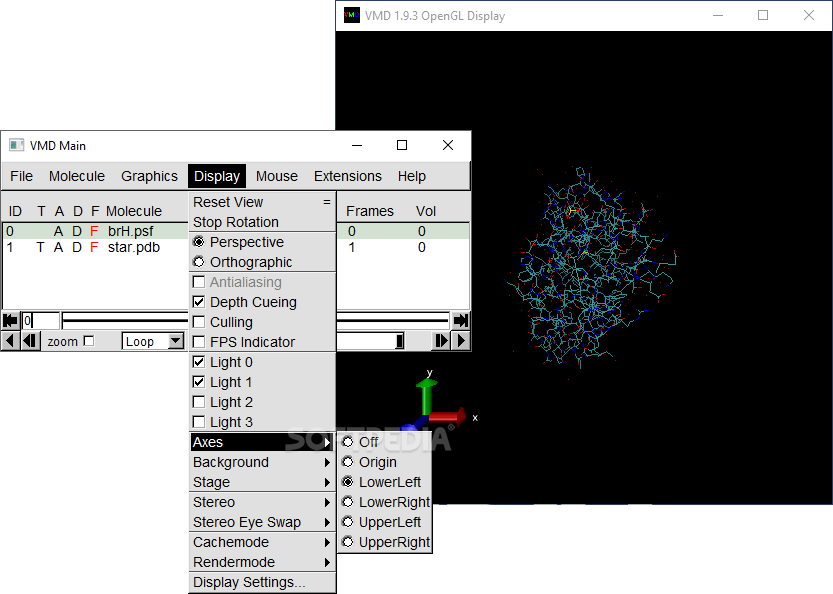Turn on Light 2
Screen dimensions: 833x594
[199, 402]
